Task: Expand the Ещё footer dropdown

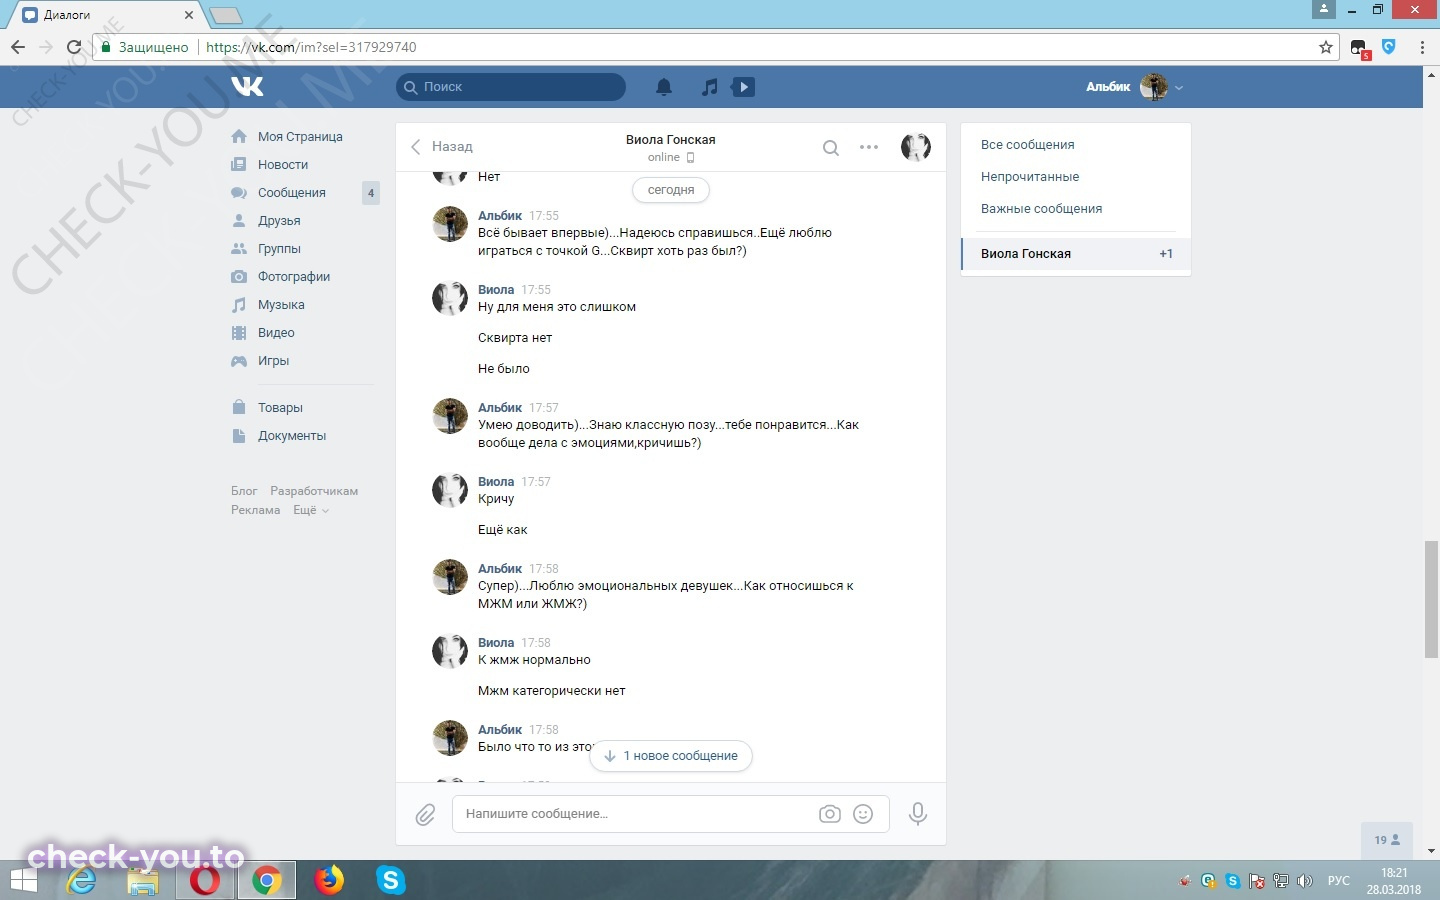Action: click(310, 510)
